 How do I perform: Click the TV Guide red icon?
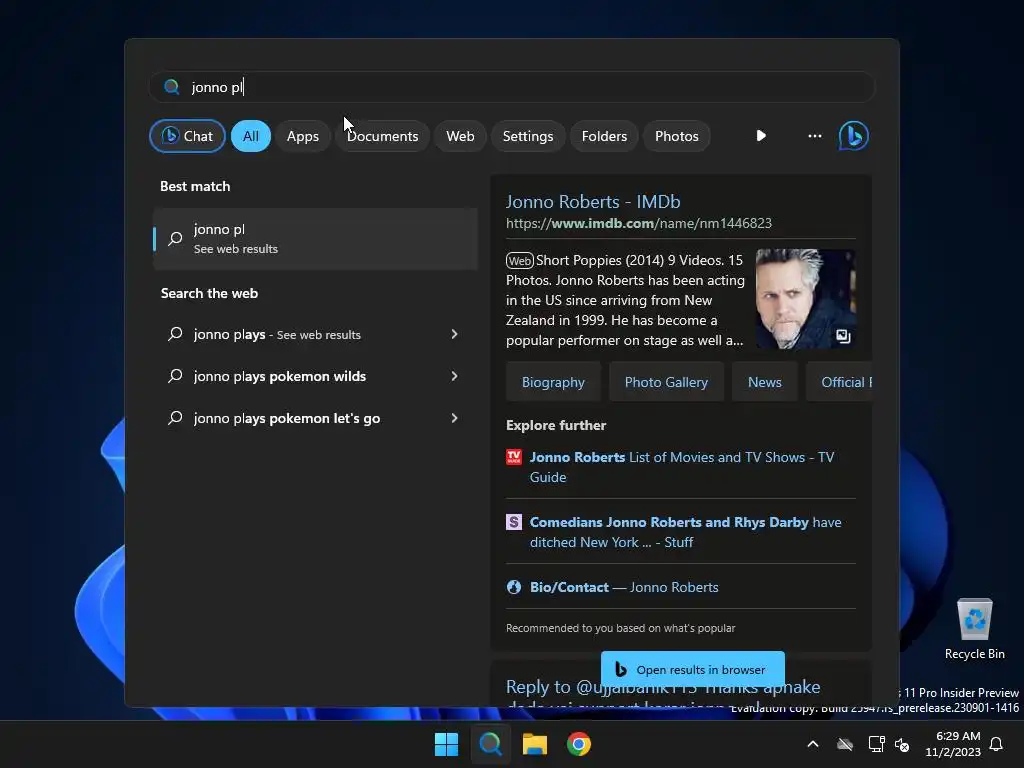(514, 457)
